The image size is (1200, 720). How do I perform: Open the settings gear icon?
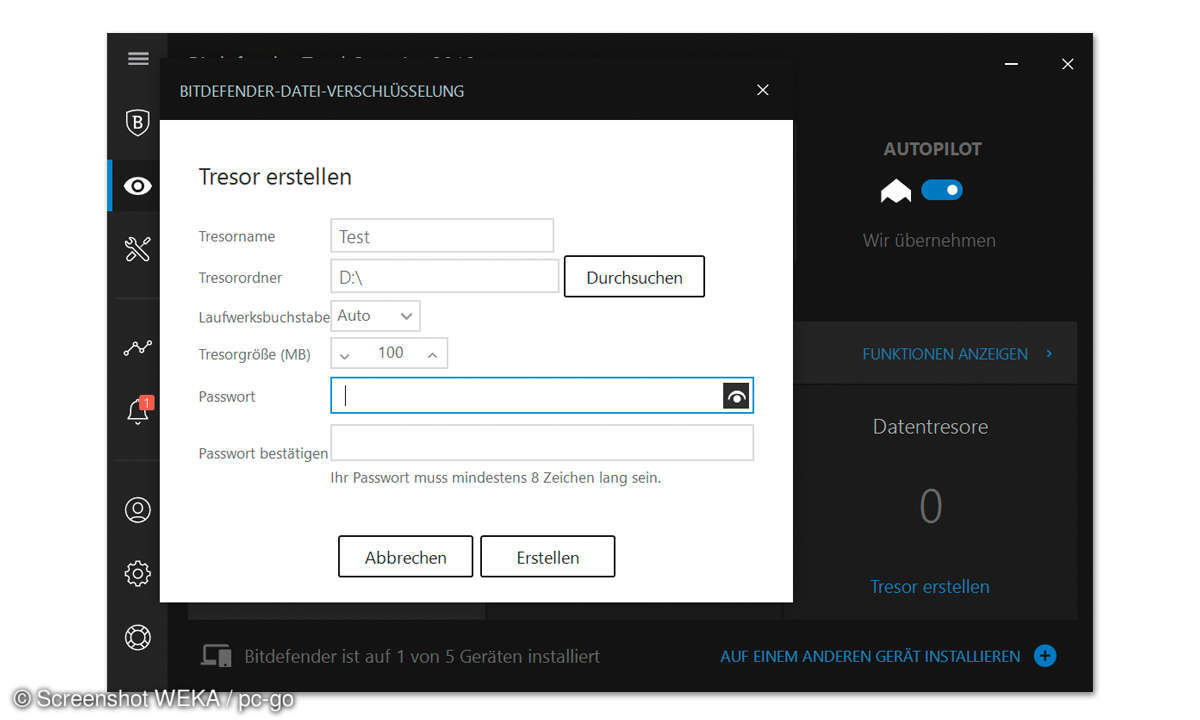pos(138,573)
